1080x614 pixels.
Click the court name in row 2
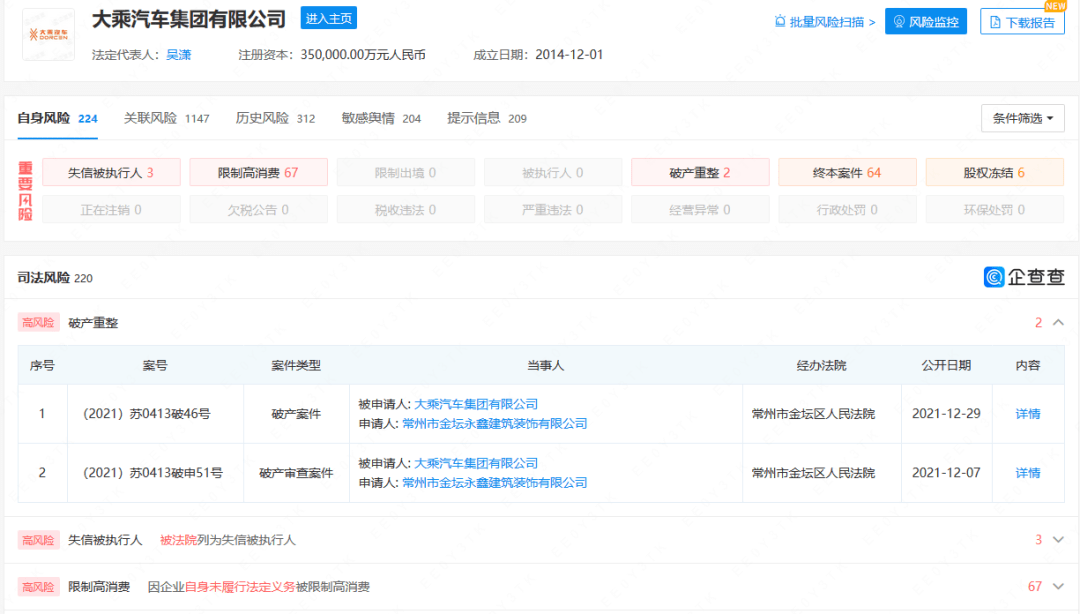pos(813,473)
